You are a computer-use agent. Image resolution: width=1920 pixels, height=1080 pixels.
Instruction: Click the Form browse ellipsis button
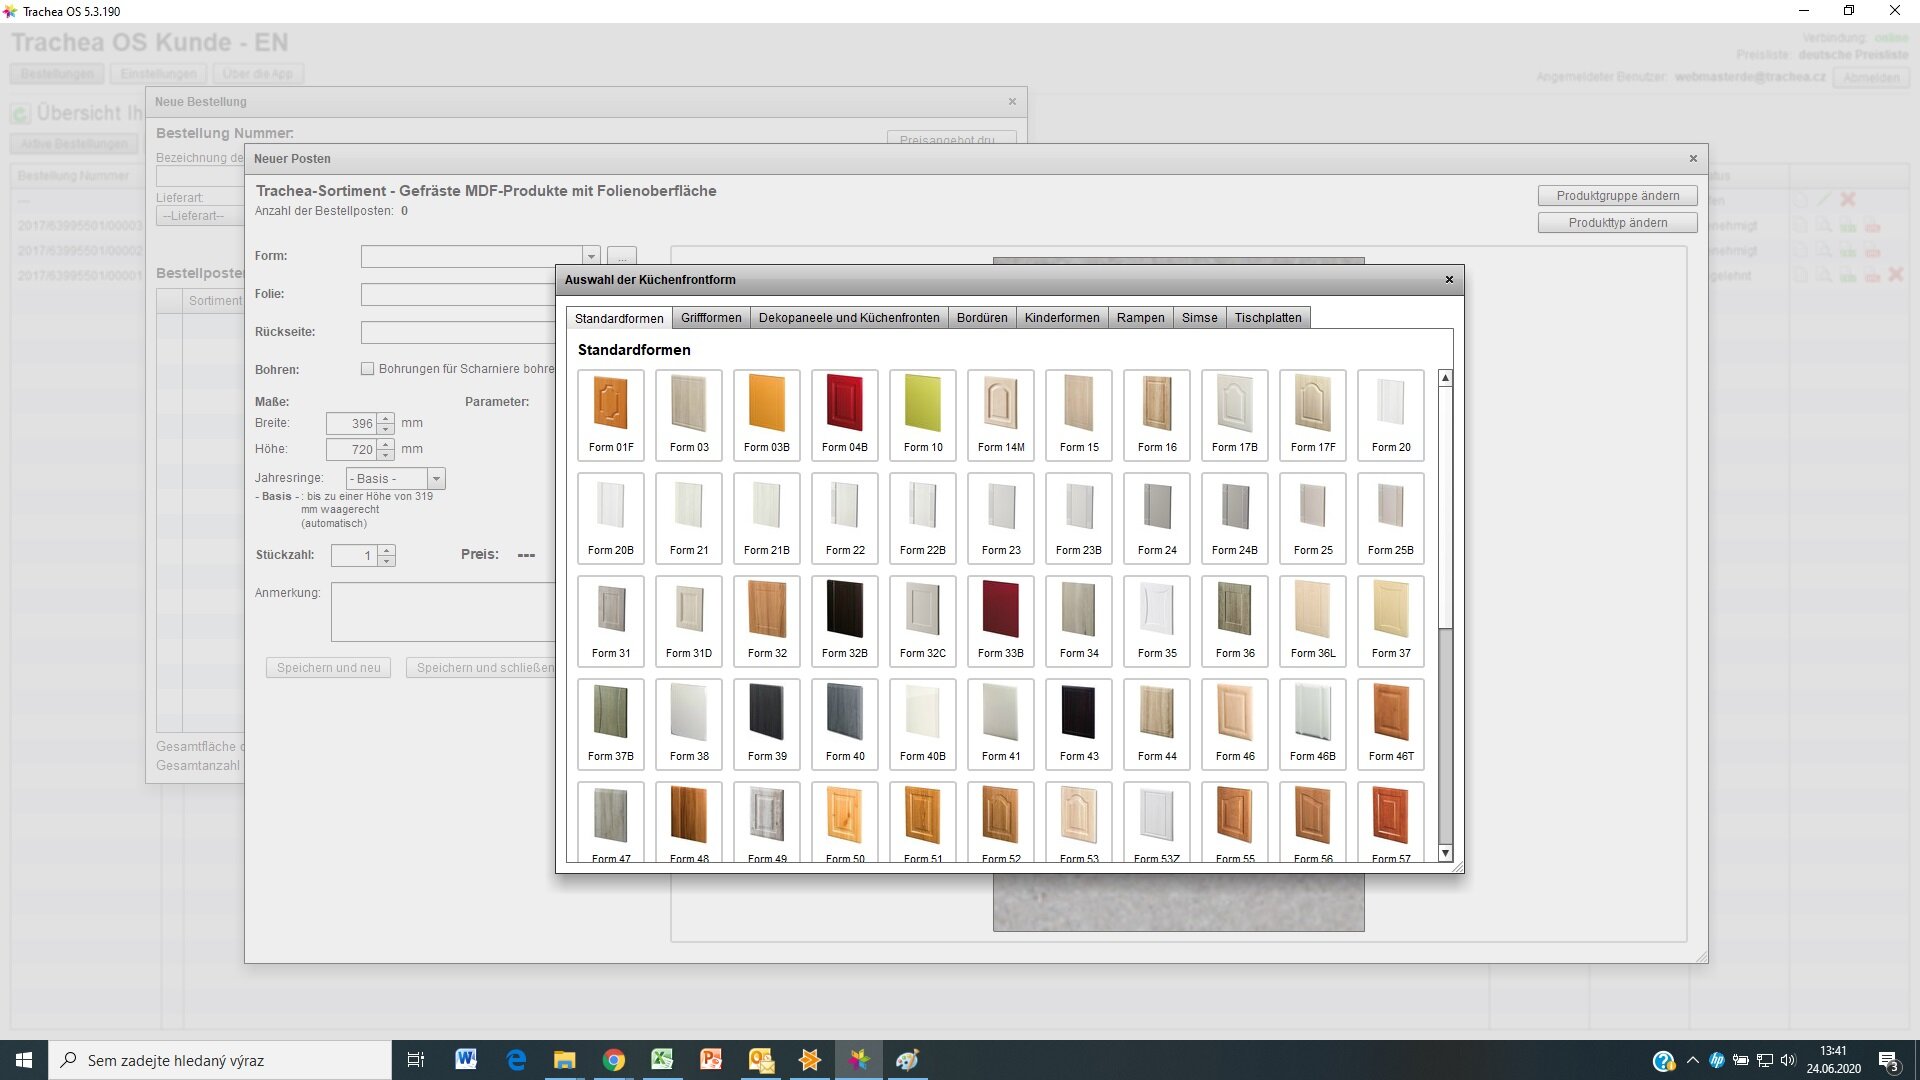[x=622, y=256]
